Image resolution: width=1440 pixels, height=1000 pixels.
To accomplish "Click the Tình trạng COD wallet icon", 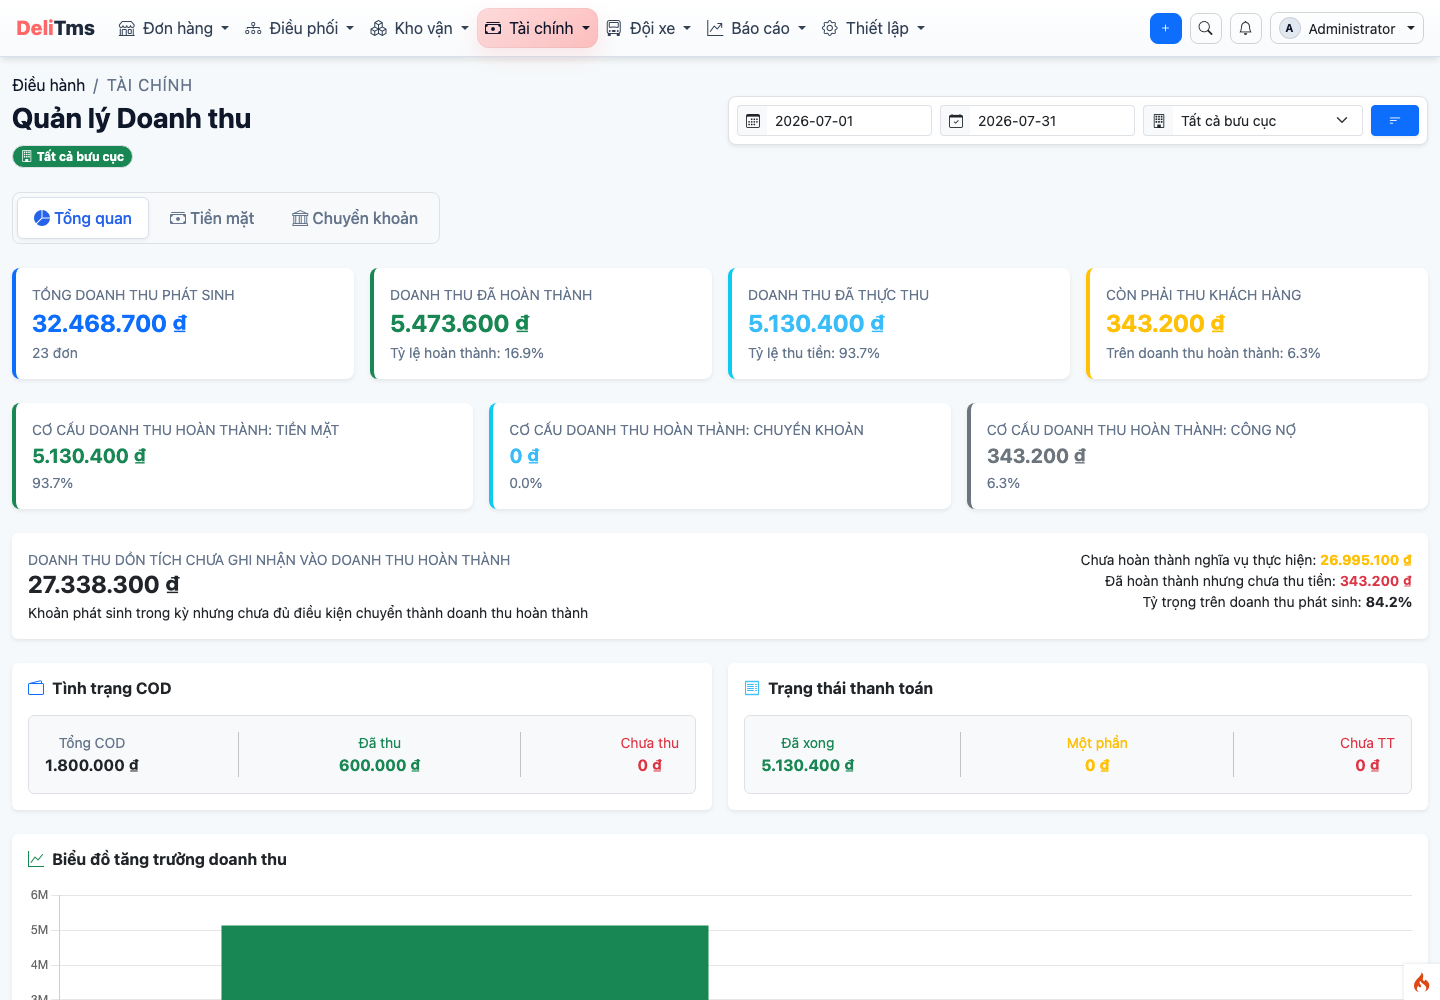I will pyautogui.click(x=37, y=688).
